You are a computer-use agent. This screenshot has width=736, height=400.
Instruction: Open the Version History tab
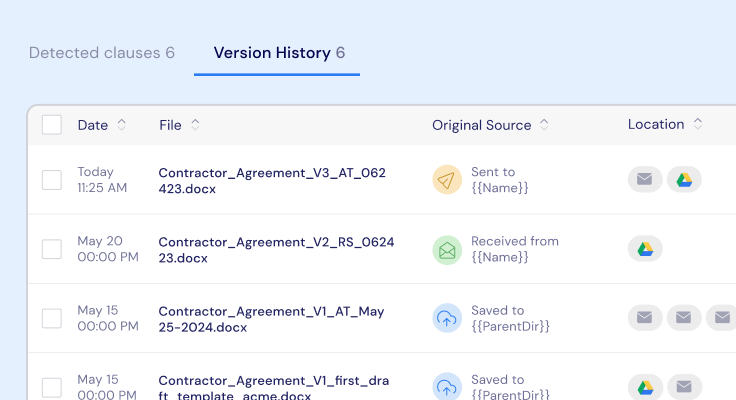pos(279,53)
